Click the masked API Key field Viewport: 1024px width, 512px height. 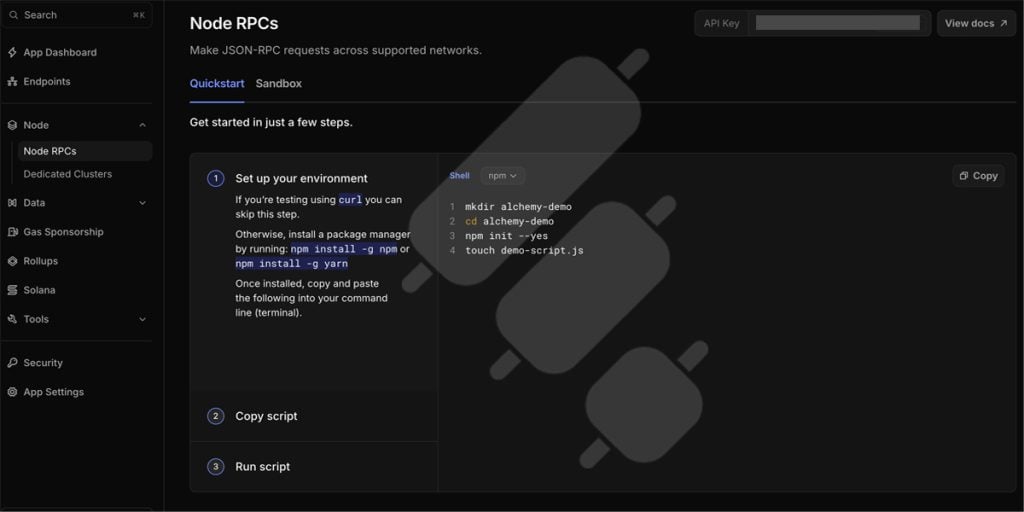[x=839, y=24]
